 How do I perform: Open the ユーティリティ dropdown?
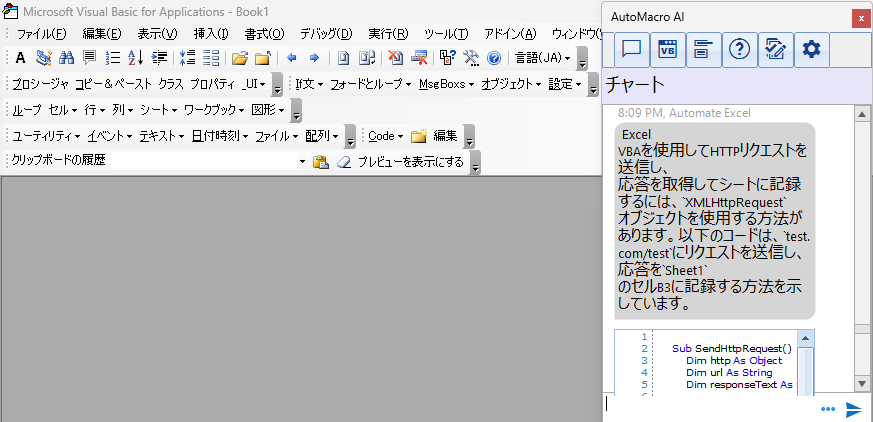point(46,136)
